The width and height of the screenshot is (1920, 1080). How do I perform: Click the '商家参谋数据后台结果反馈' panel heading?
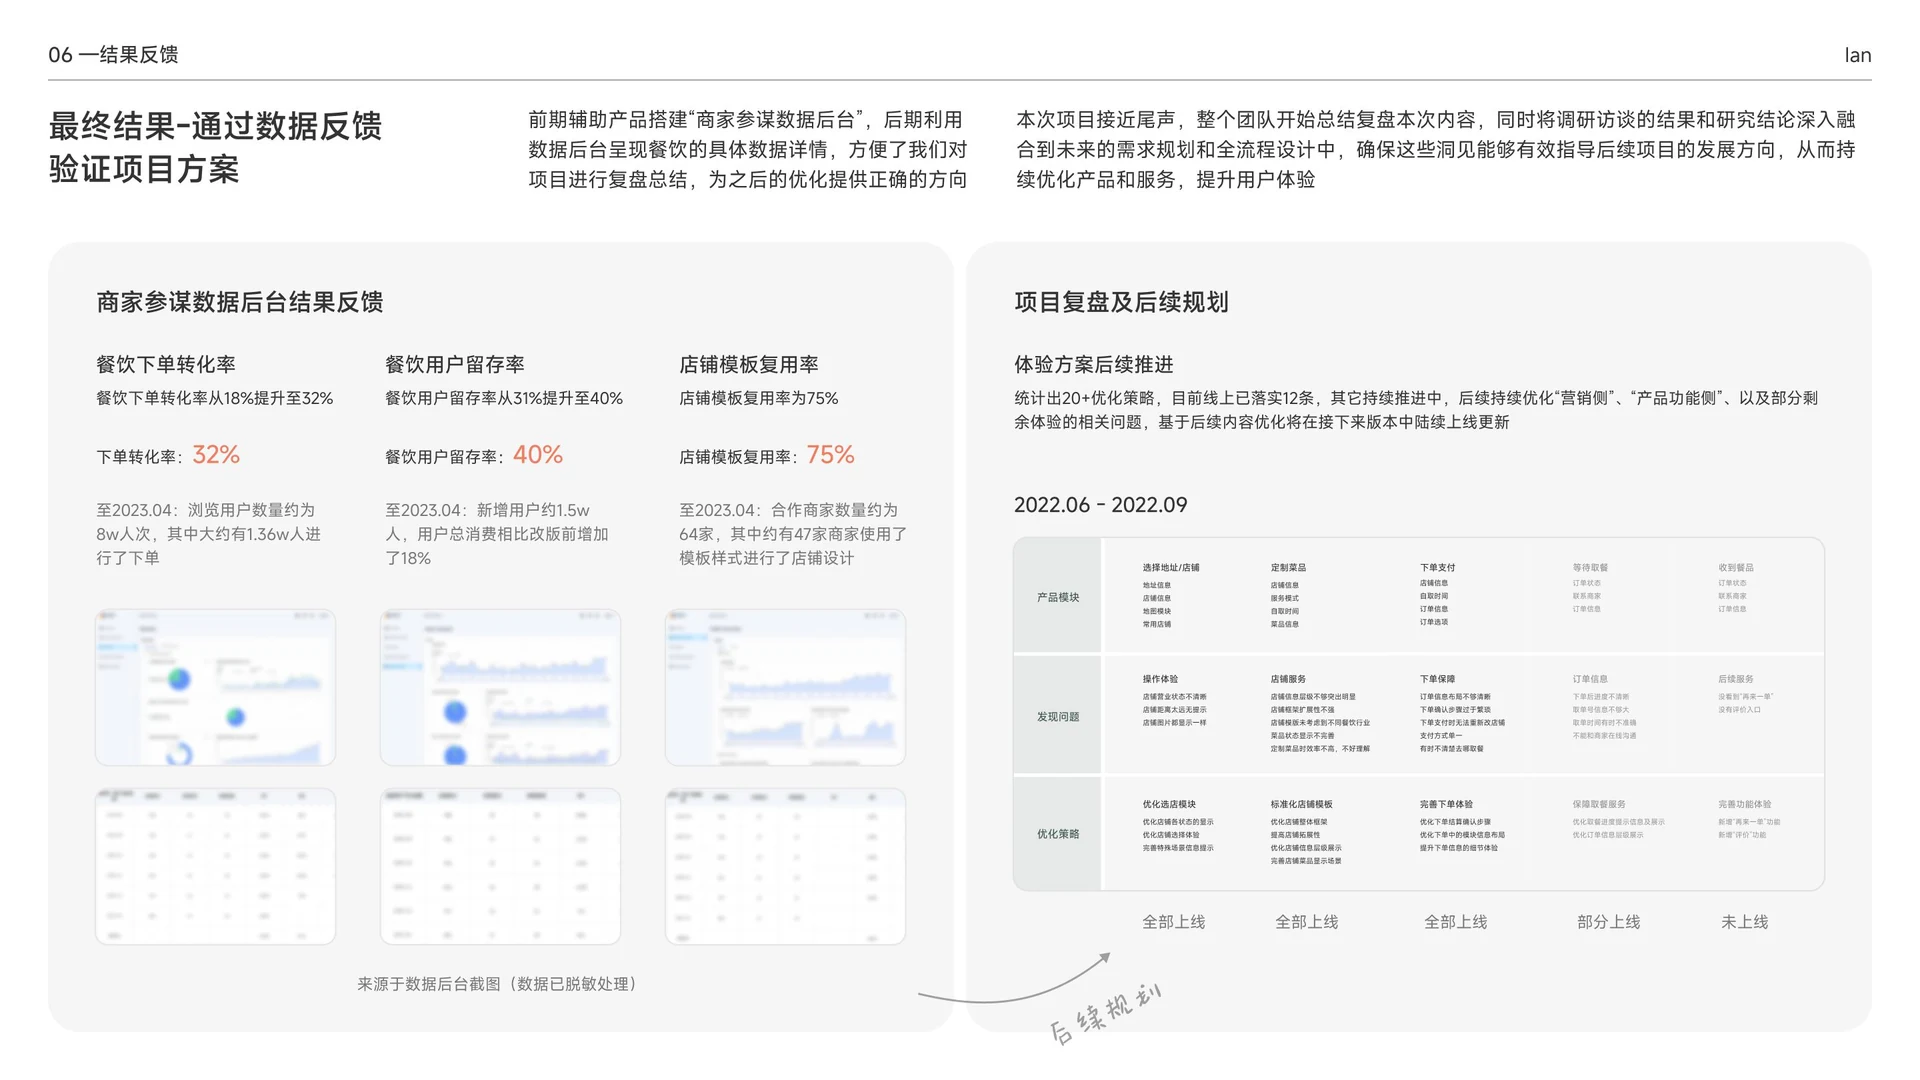point(240,302)
